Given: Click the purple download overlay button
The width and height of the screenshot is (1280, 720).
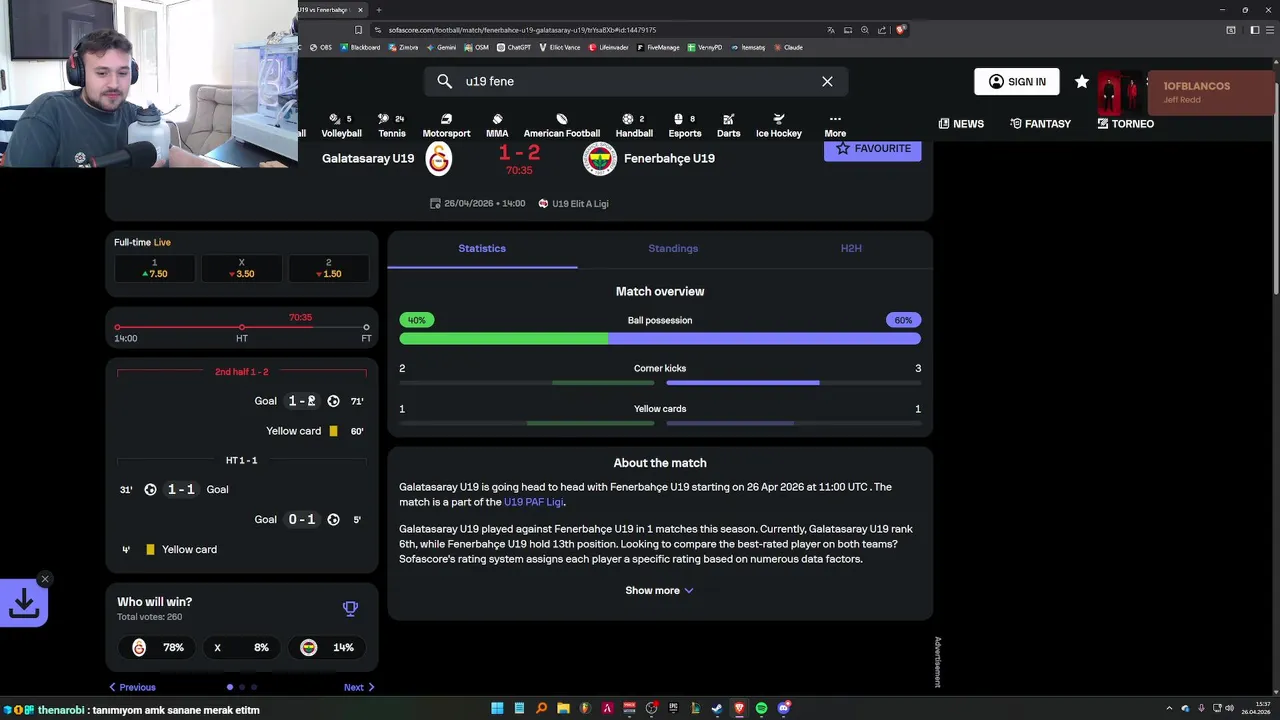Looking at the screenshot, I should [24, 603].
